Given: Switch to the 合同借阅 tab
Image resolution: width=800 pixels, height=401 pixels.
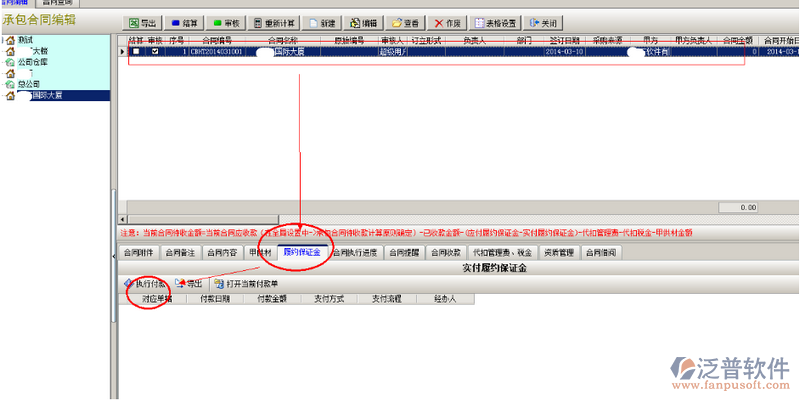Looking at the screenshot, I should coord(601,253).
